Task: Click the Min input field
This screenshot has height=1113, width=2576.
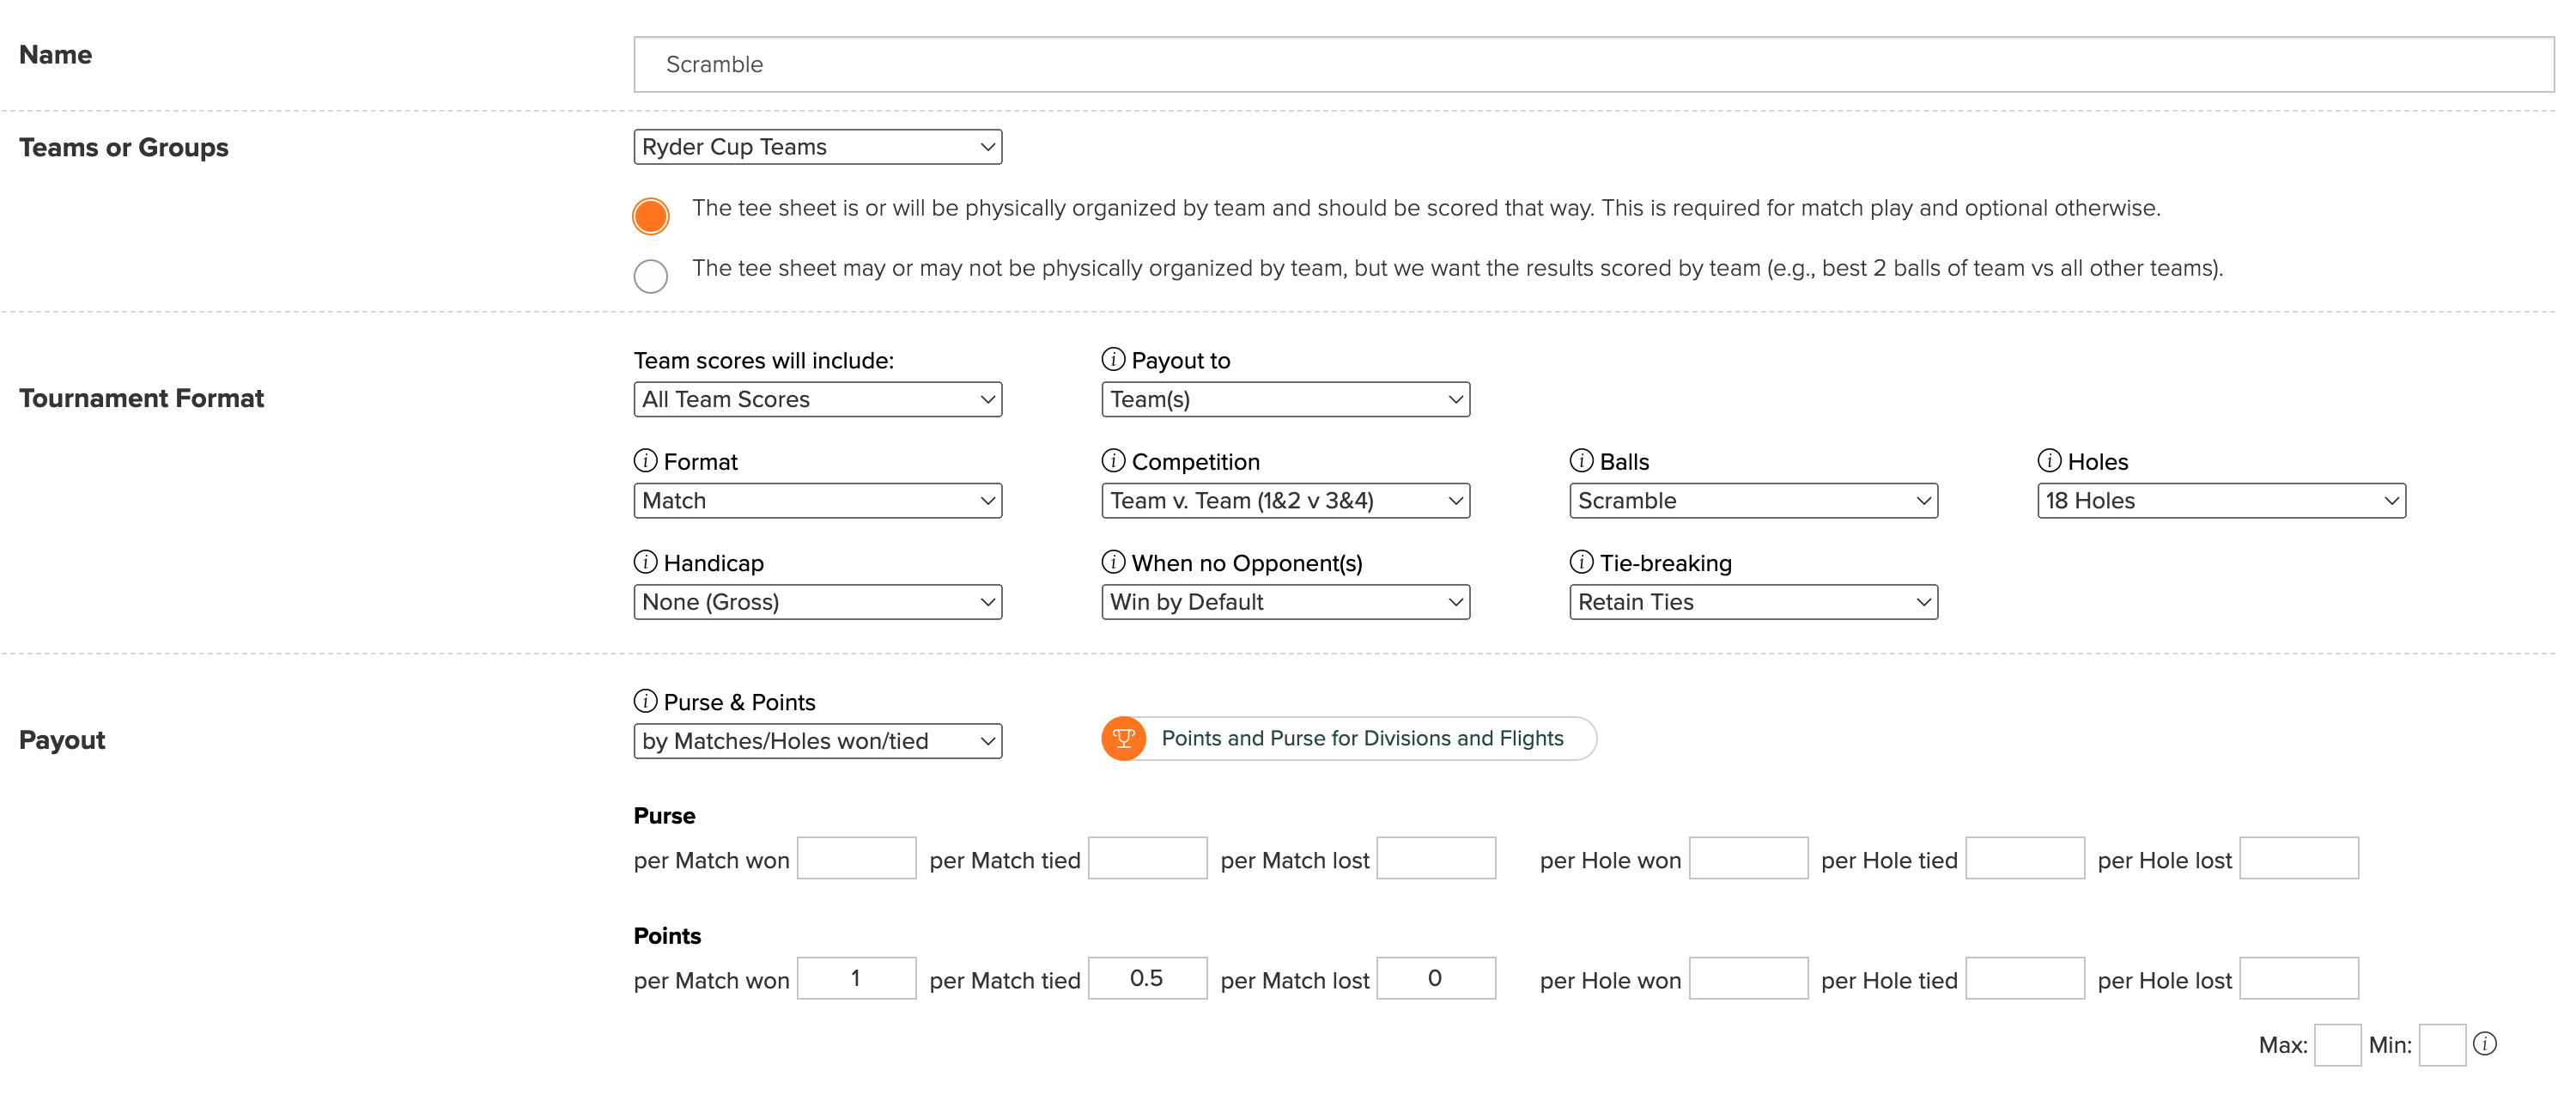Action: (2443, 1045)
